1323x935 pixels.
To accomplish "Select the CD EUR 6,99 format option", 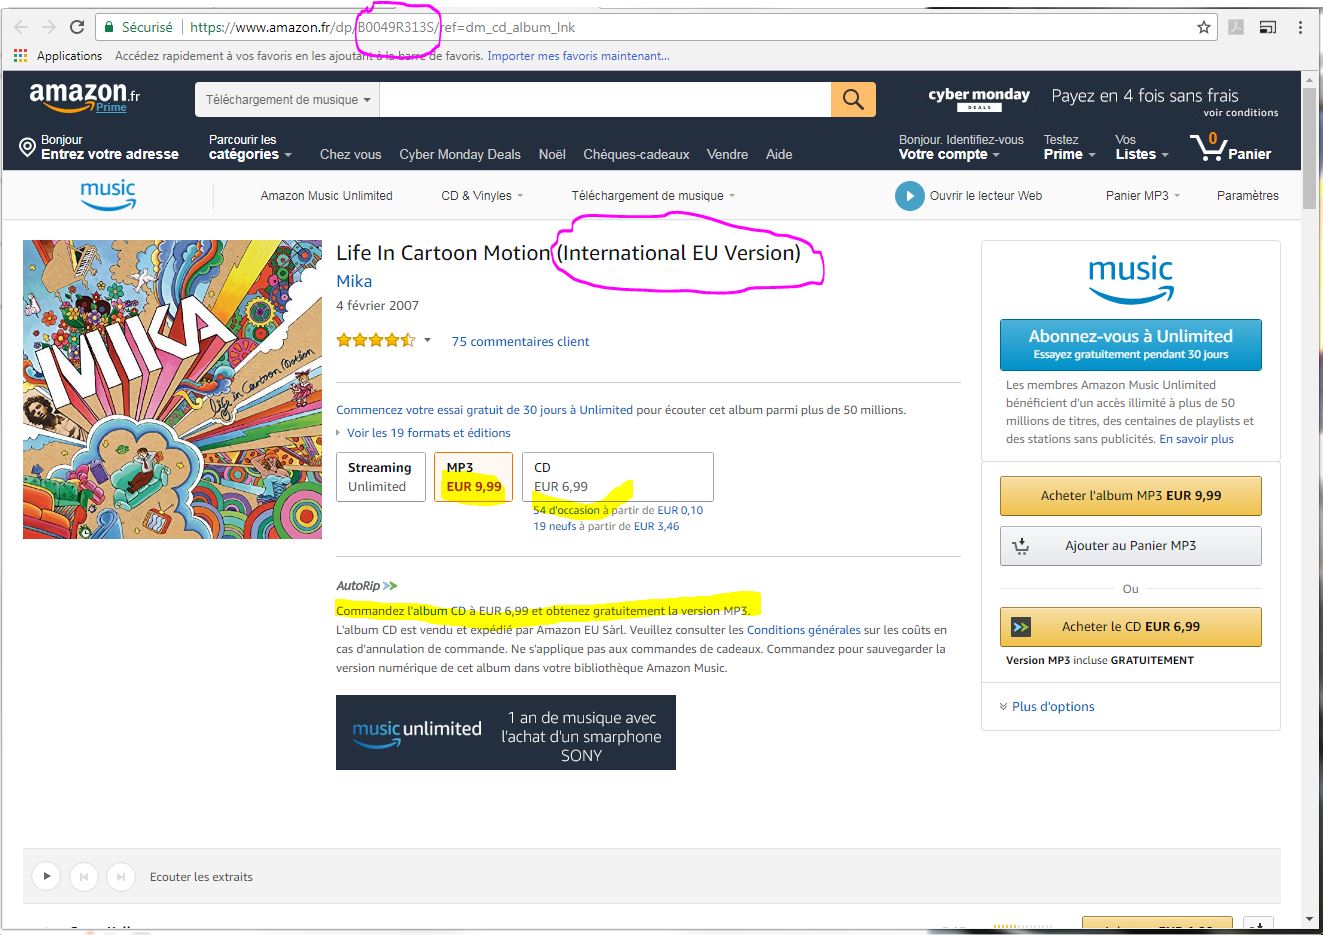I will pos(618,477).
